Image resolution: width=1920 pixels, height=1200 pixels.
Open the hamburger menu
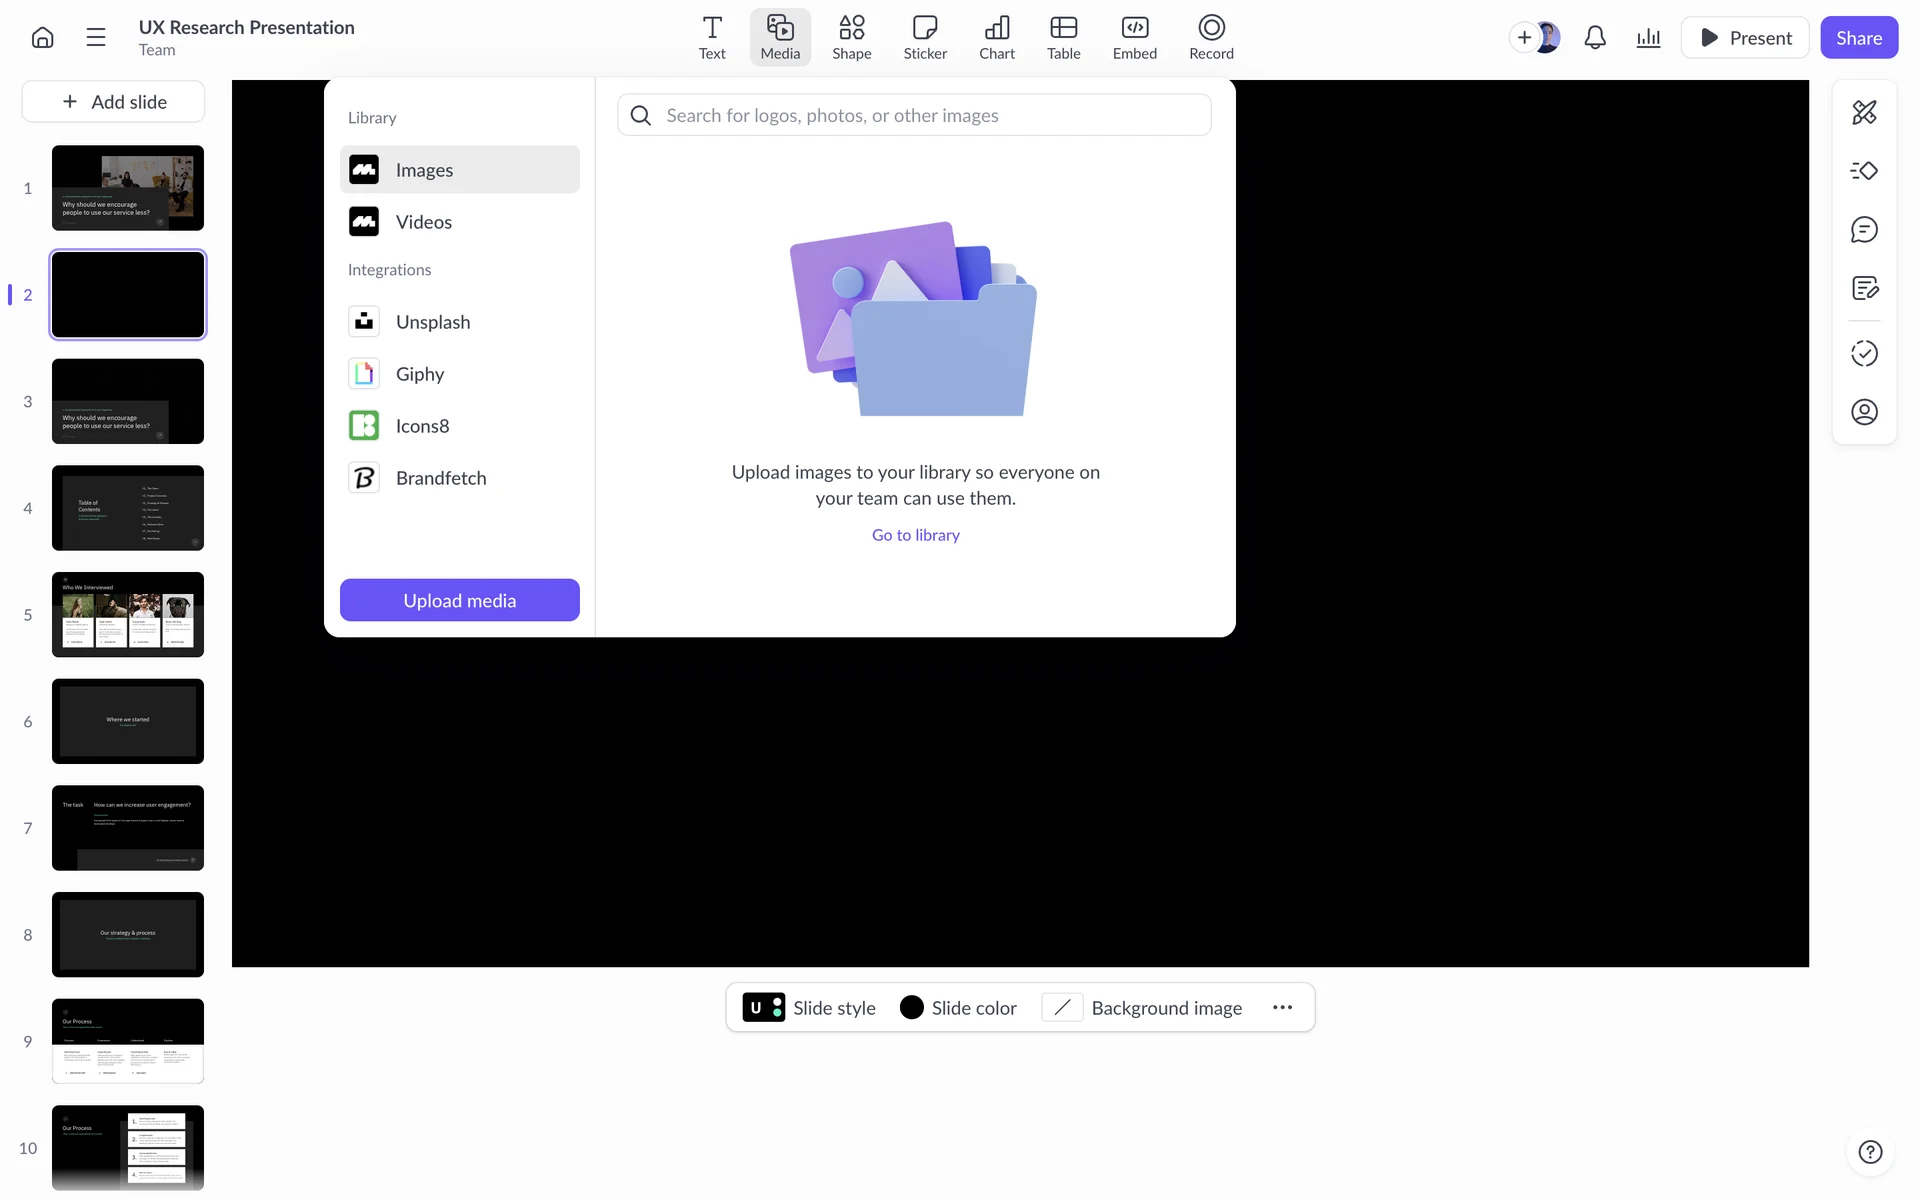point(96,38)
